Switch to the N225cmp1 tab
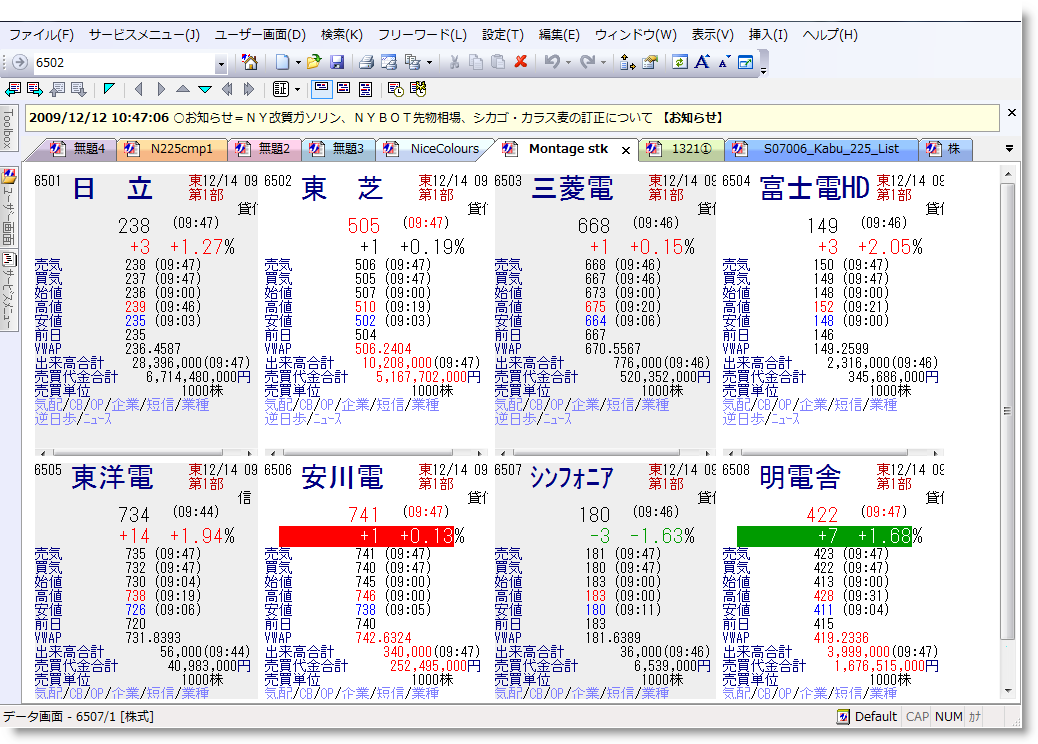 [x=173, y=149]
